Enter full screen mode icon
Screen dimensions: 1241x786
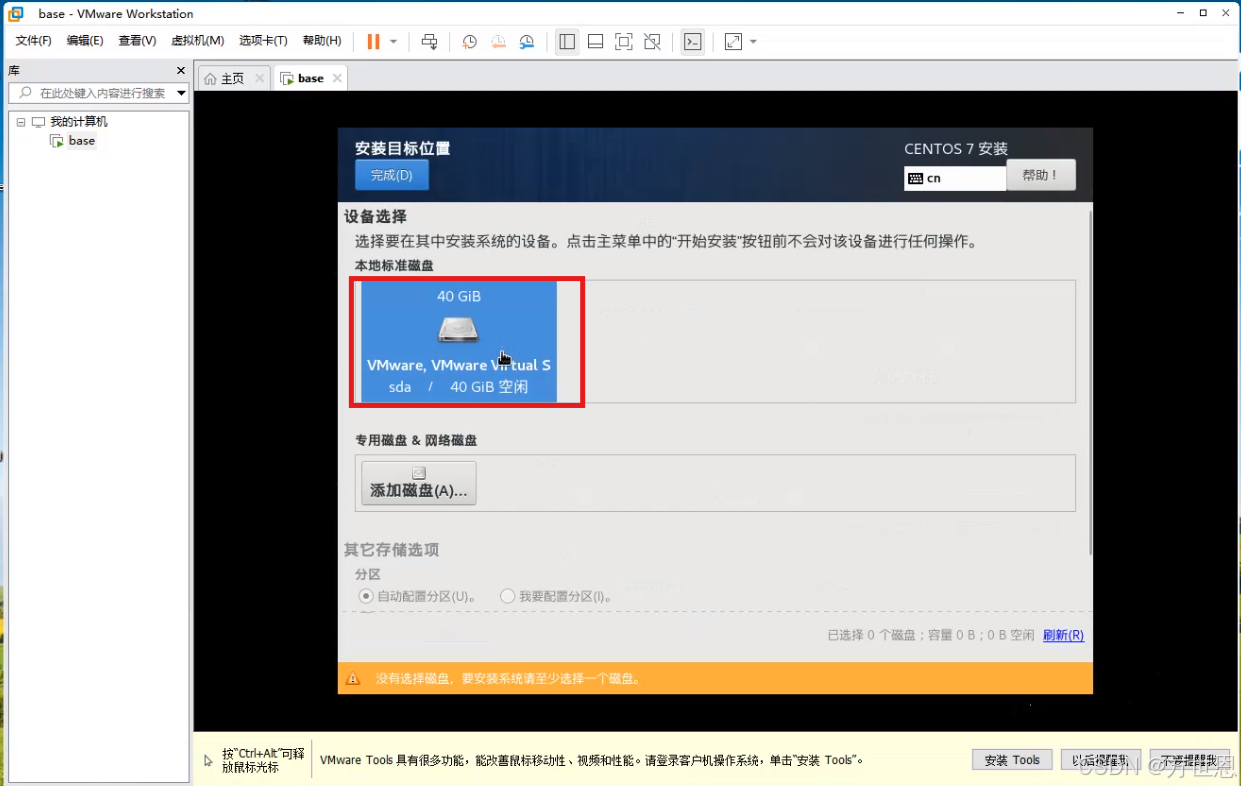(x=624, y=41)
